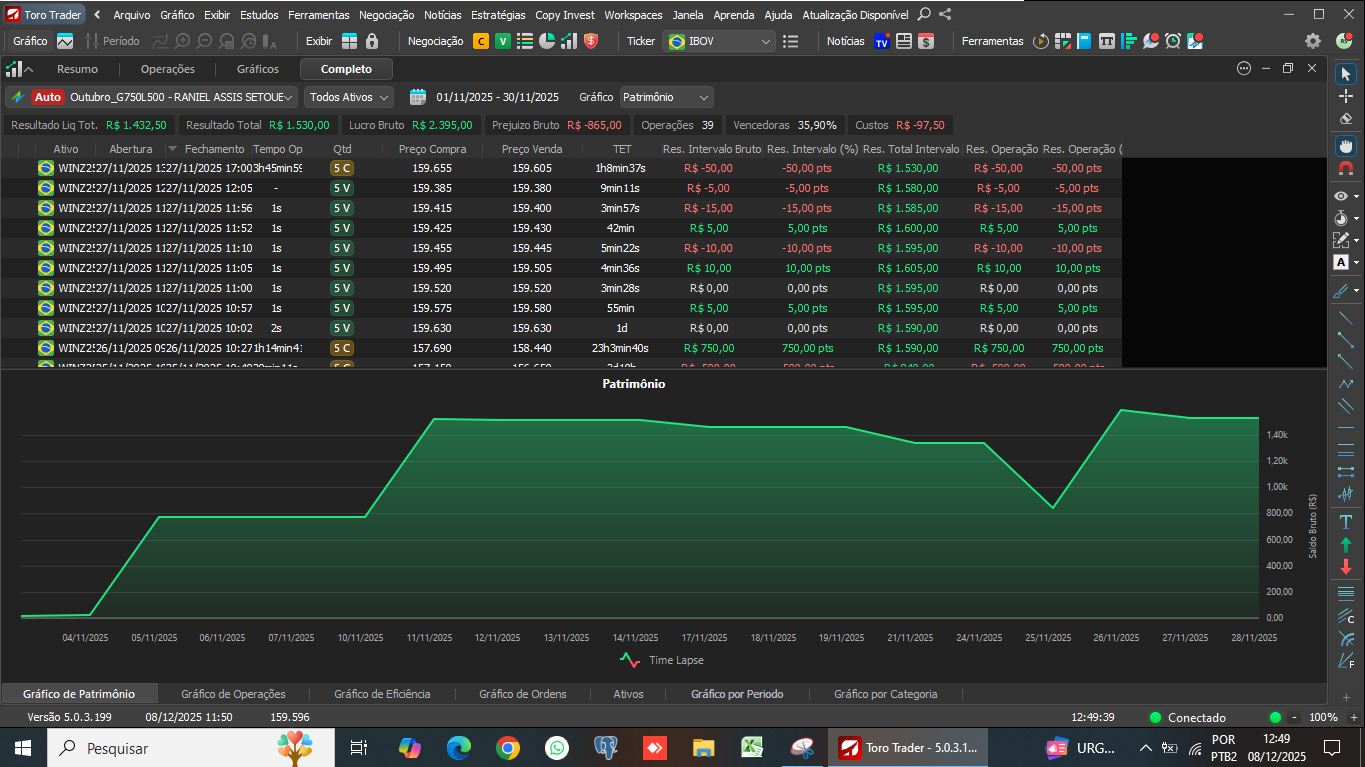This screenshot has height=767, width=1365.
Task: Click the green V sell order icon
Action: tap(503, 41)
